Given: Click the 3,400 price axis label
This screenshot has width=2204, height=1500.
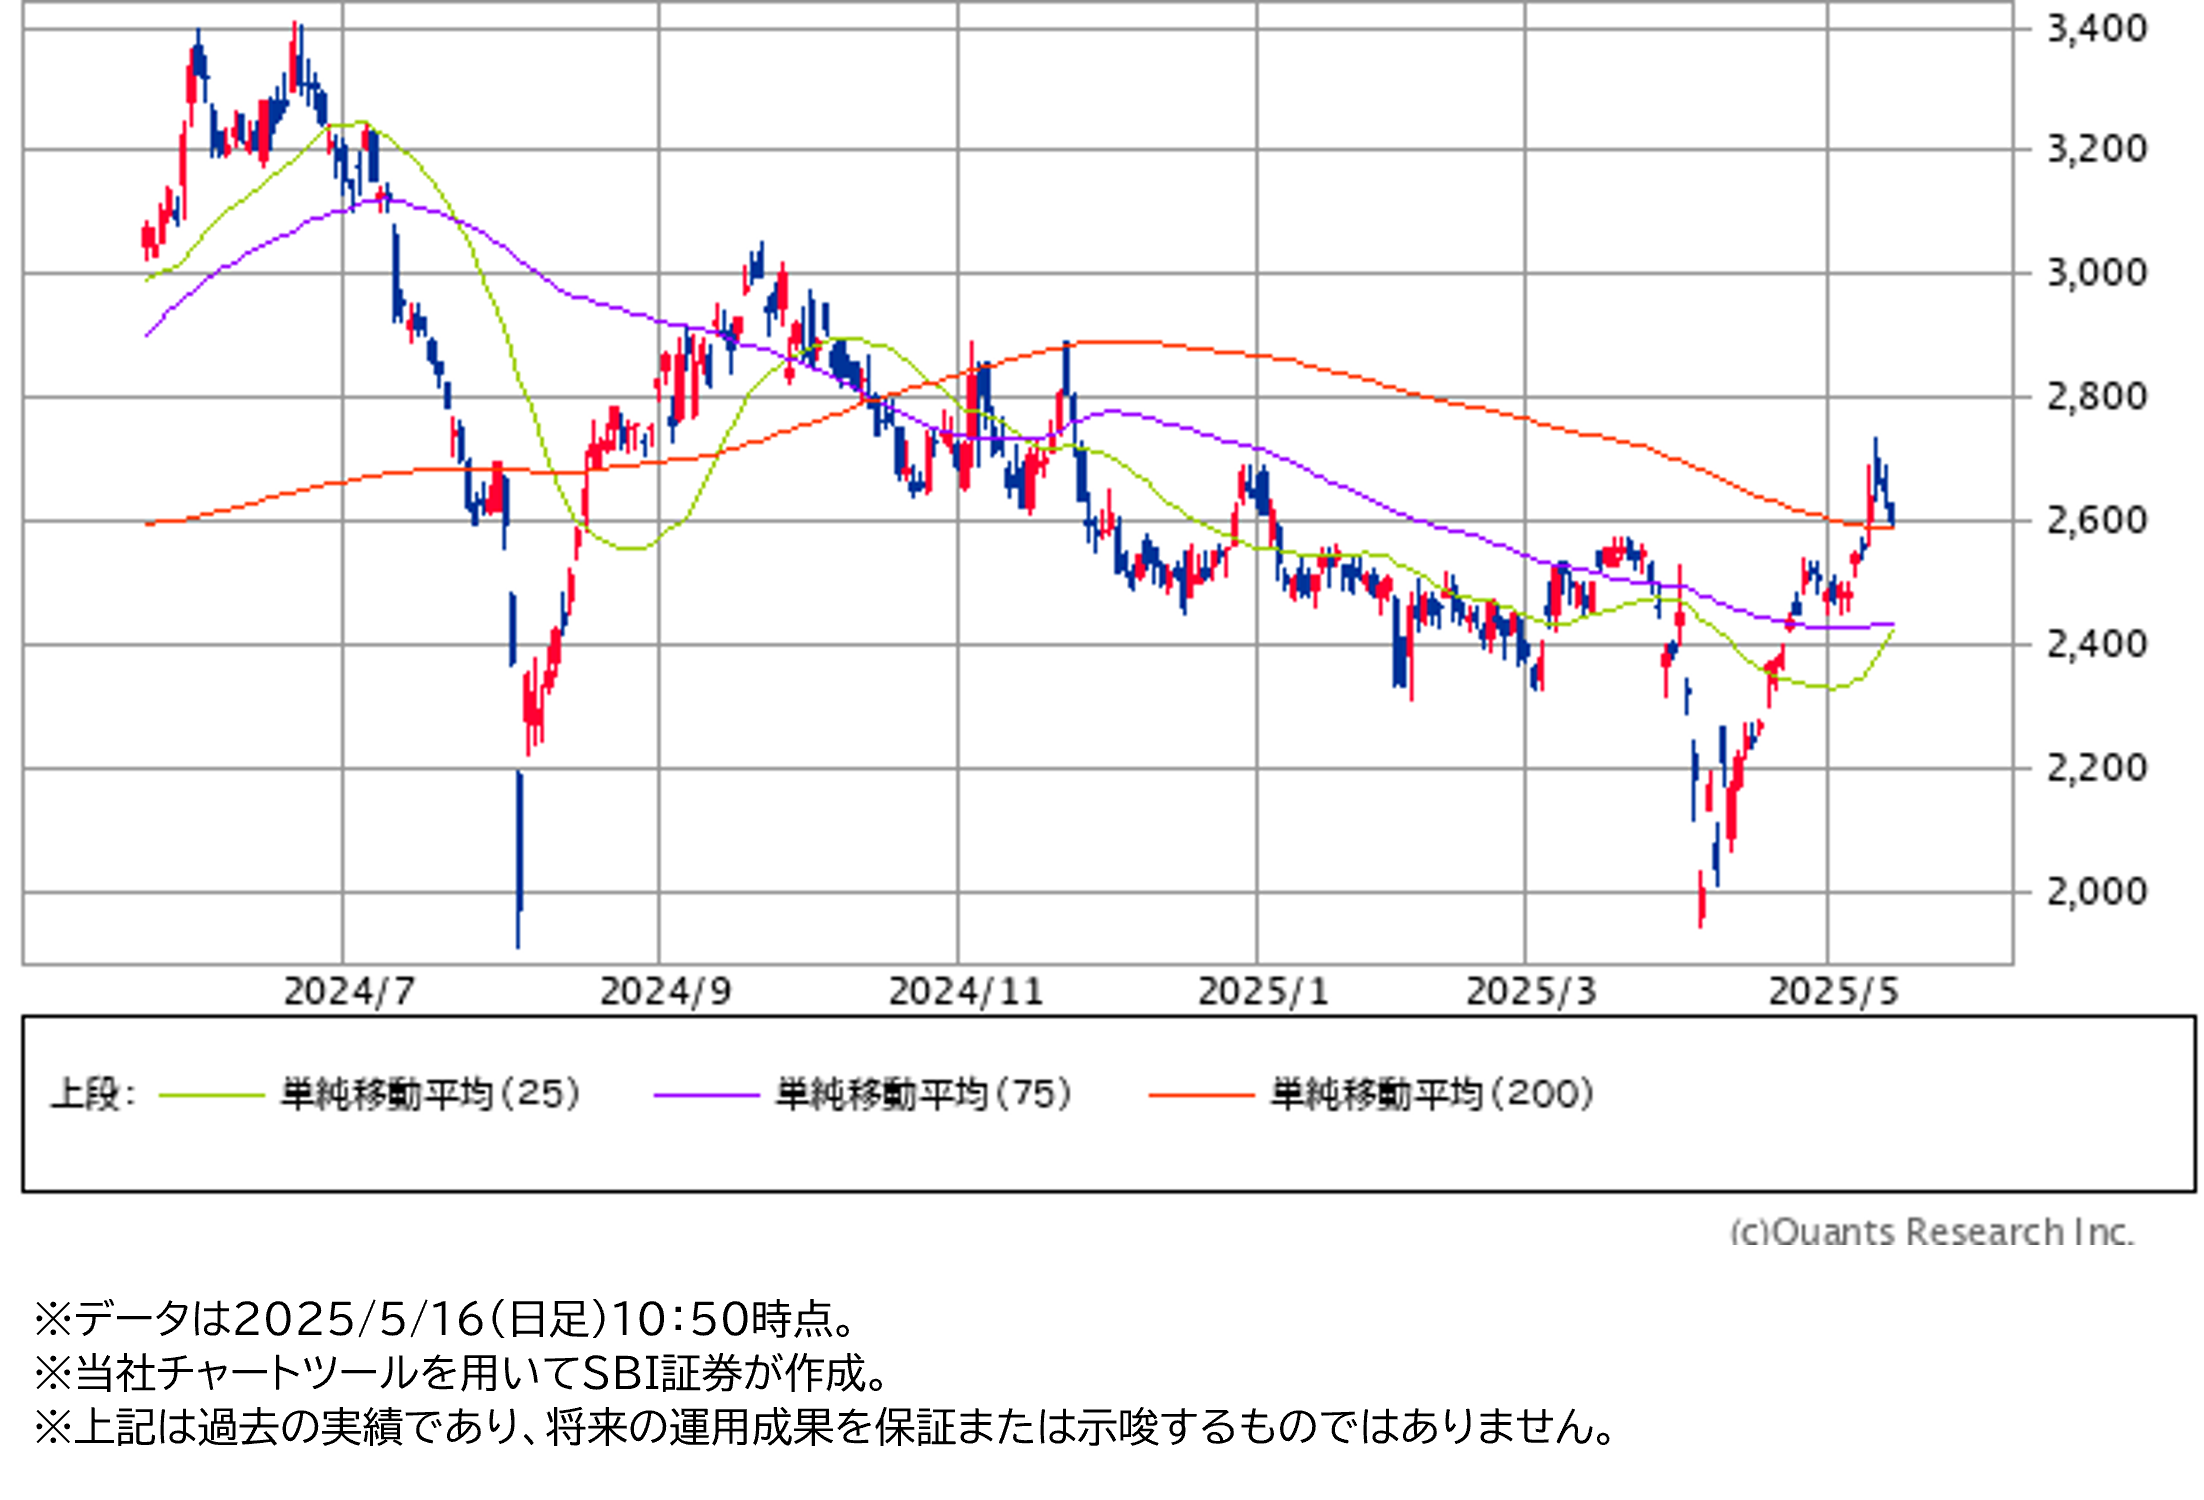Looking at the screenshot, I should [x=2096, y=29].
